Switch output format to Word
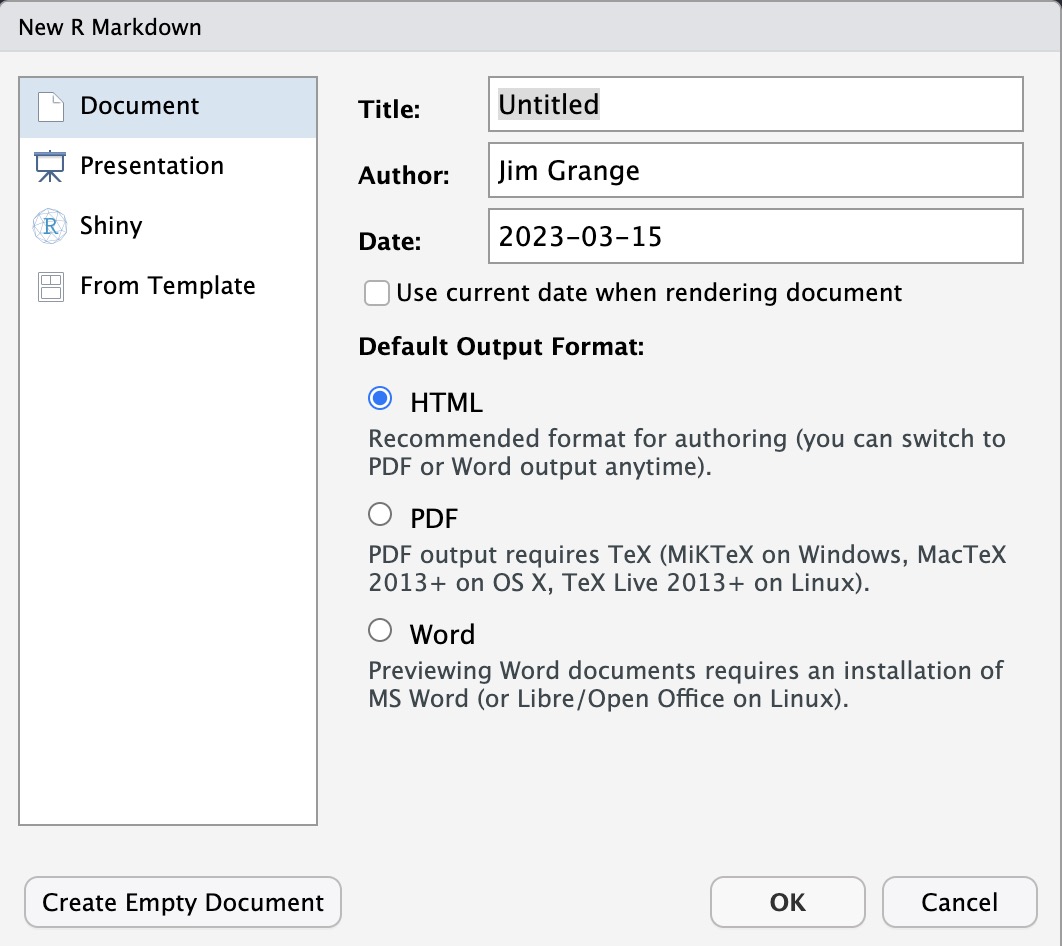Screen dimensions: 1062x946 pyautogui.click(x=381, y=629)
